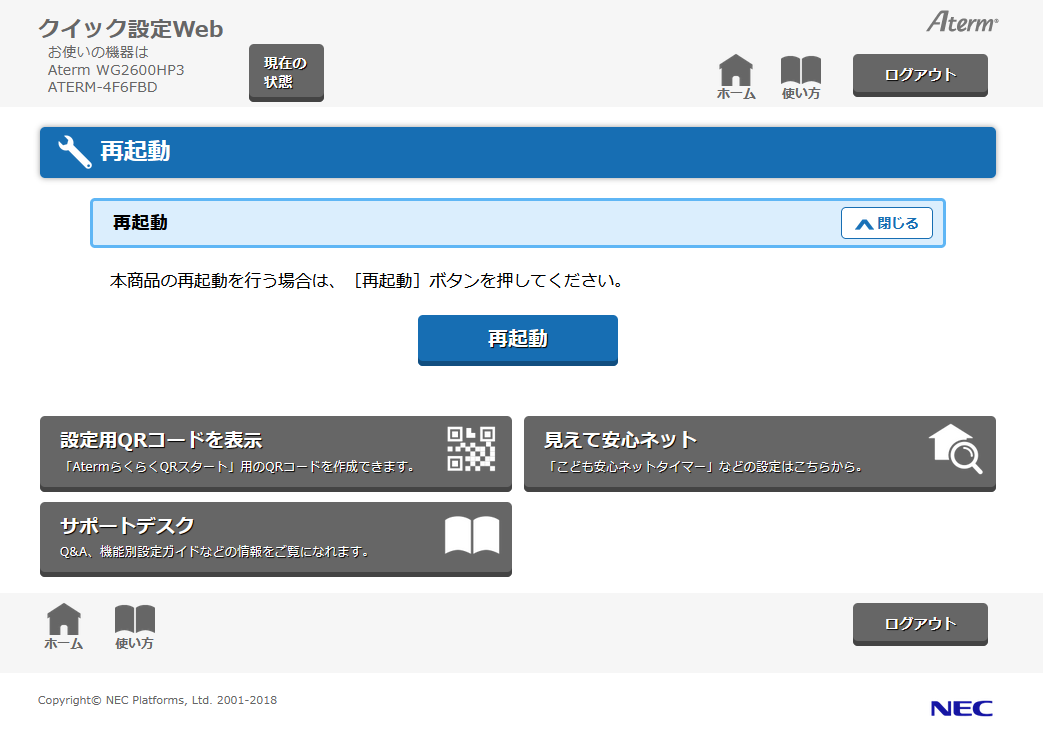Open the 現在の状態 status button

coord(286,73)
